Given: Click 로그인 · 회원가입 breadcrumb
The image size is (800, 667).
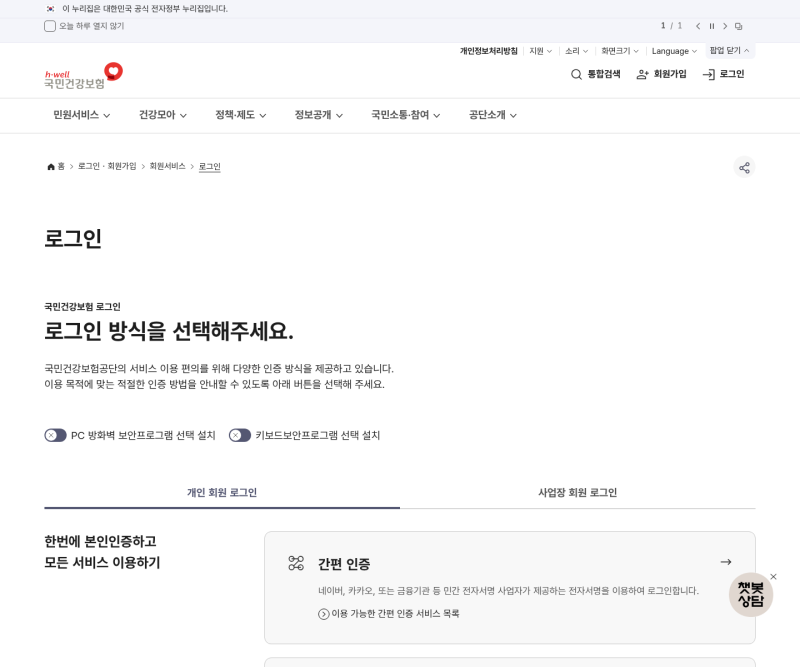Looking at the screenshot, I should (x=107, y=166).
